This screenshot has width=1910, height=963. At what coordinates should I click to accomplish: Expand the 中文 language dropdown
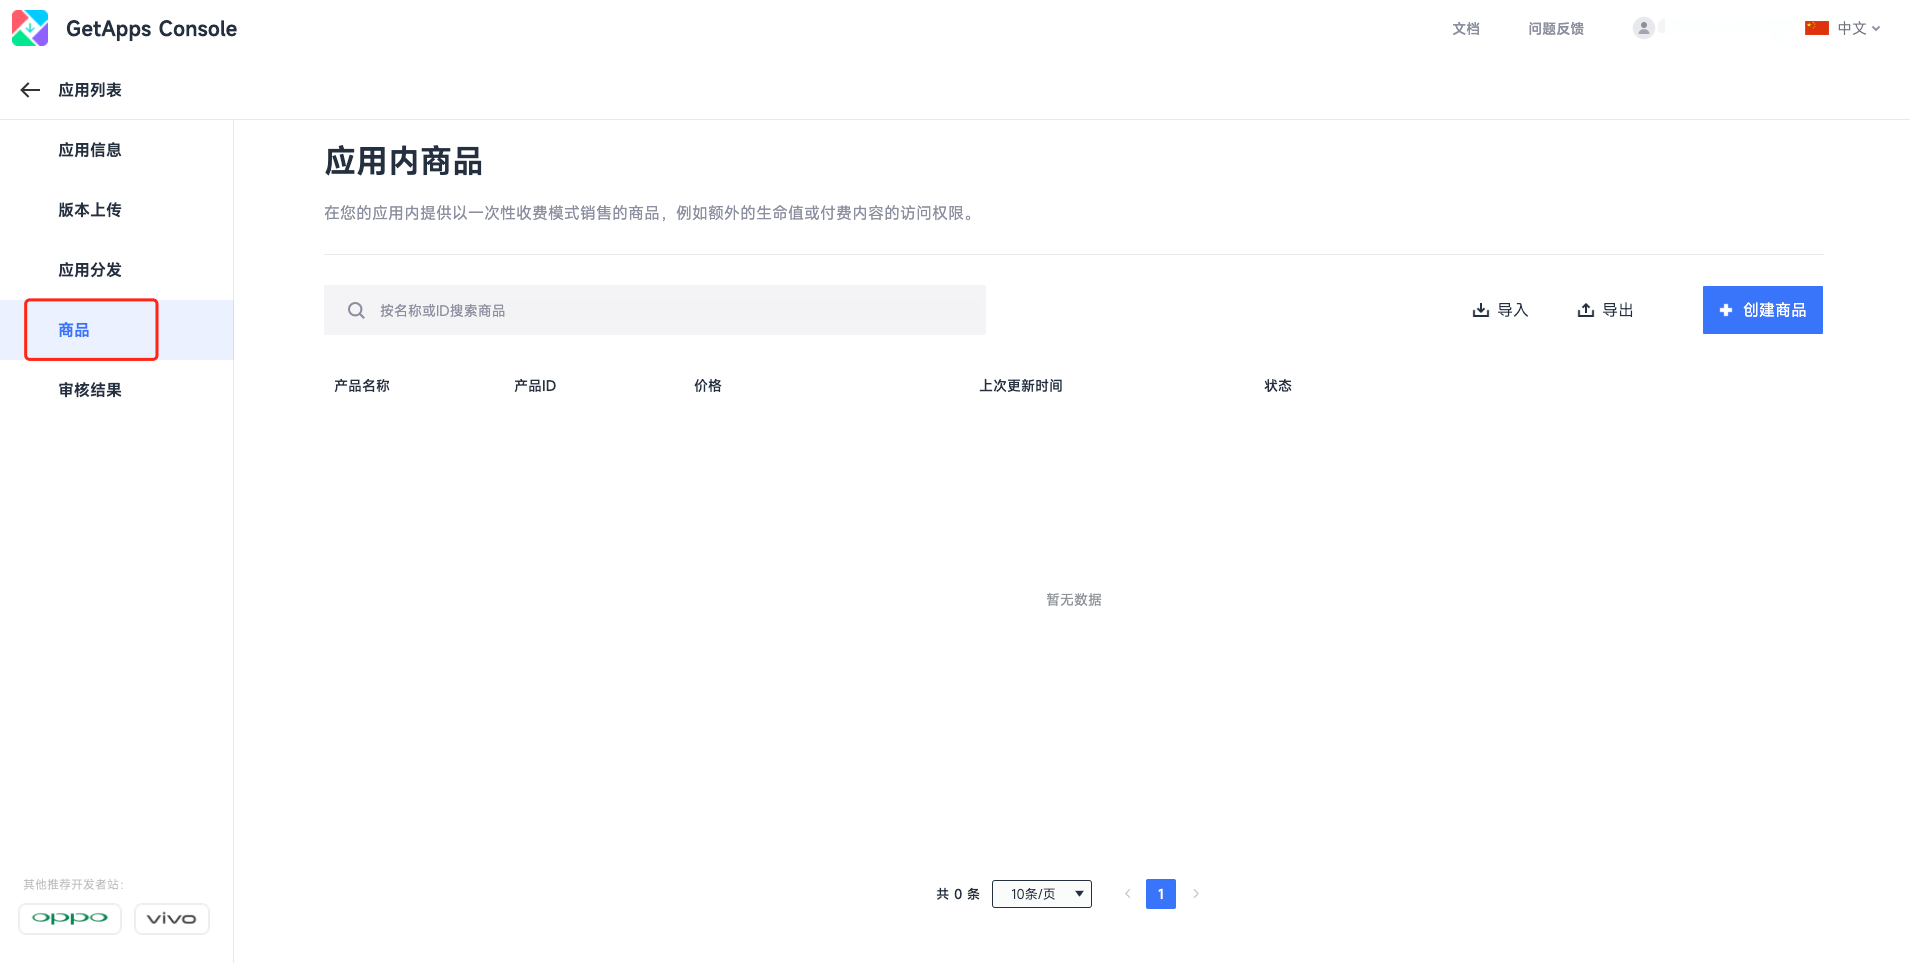tap(1858, 28)
